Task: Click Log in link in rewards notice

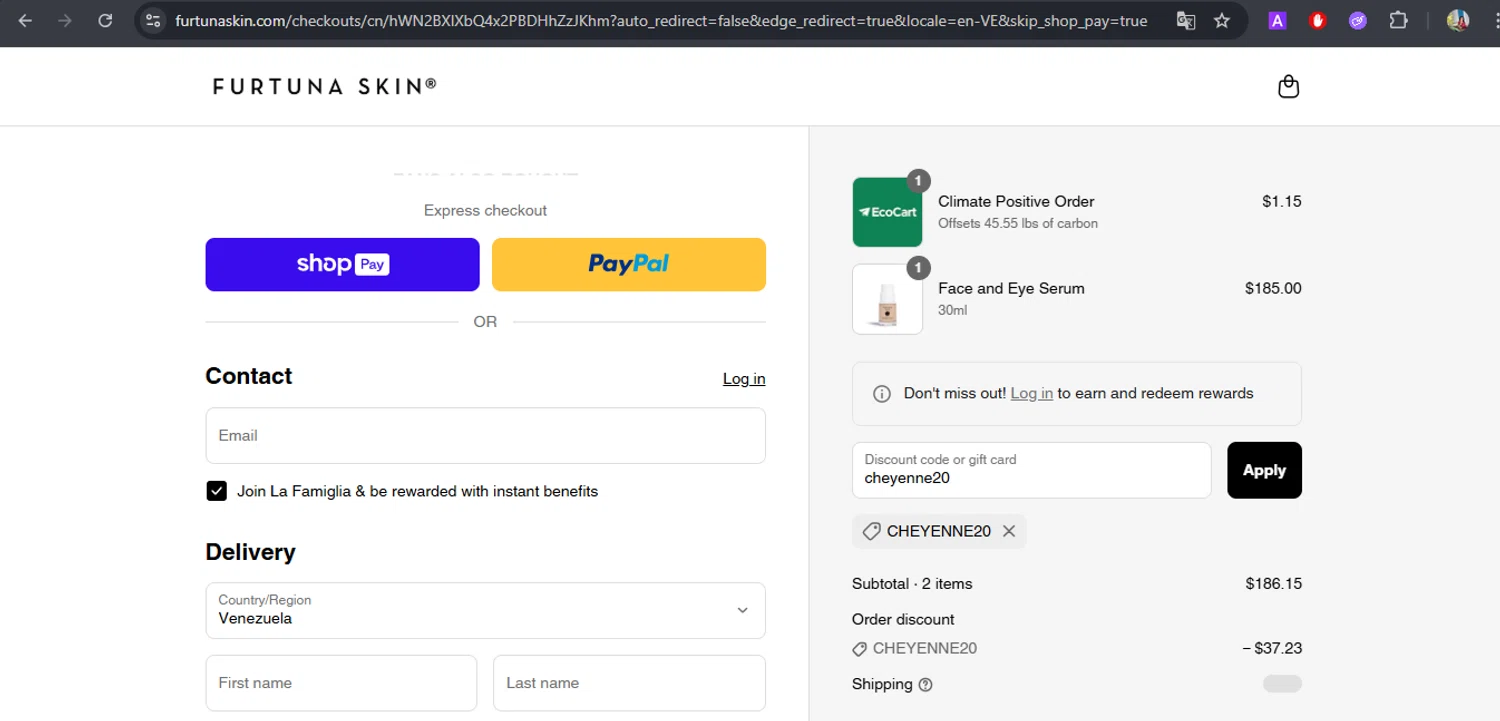Action: pos(1031,393)
